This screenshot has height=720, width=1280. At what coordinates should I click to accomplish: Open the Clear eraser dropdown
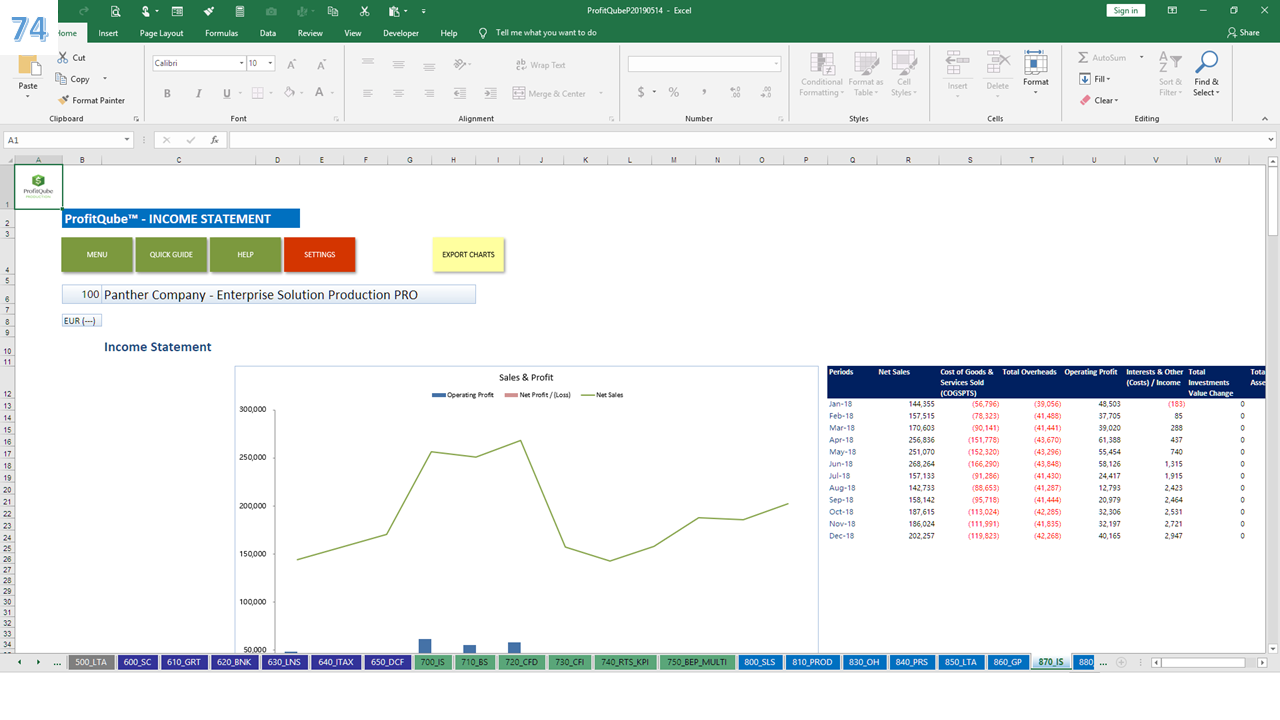coord(1099,100)
